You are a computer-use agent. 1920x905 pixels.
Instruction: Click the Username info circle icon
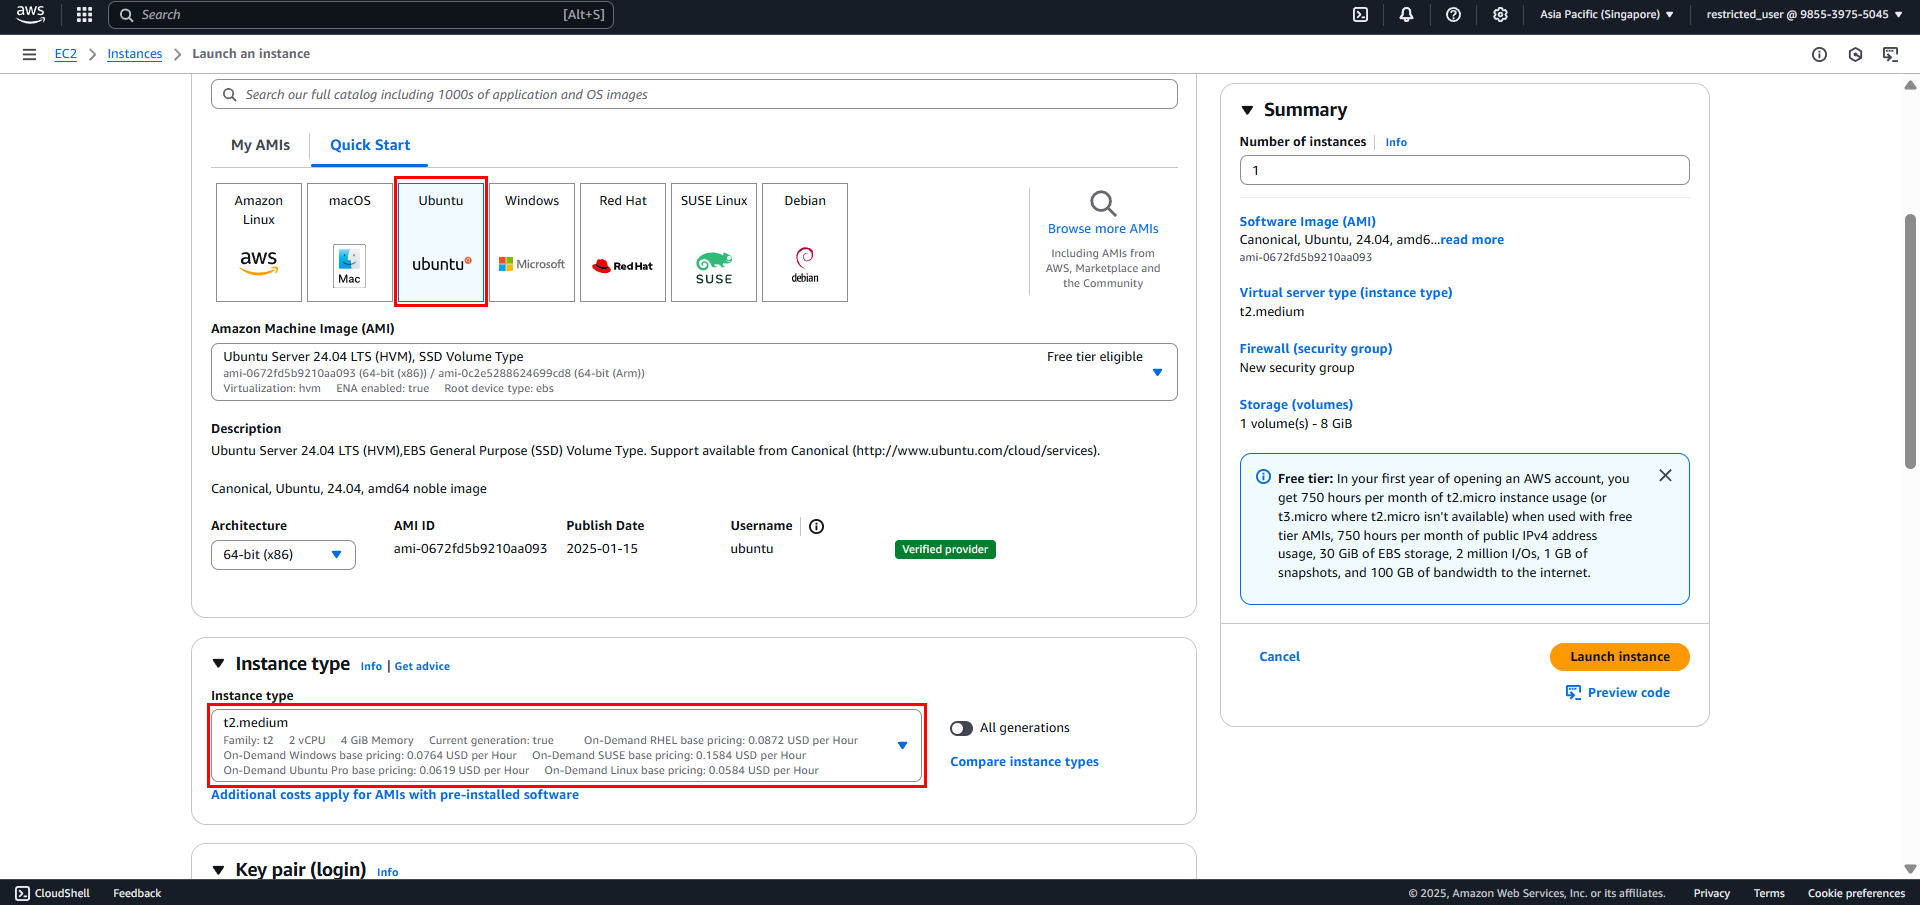816,527
